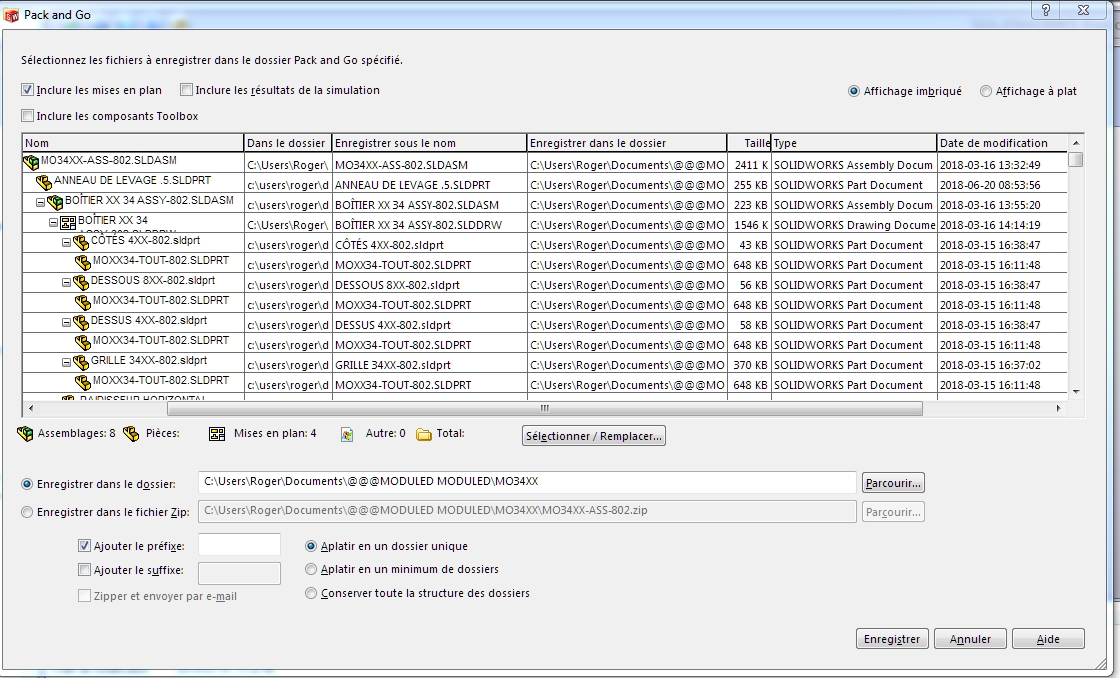Click the Pièces count icon below the table
The height and width of the screenshot is (678, 1120).
click(x=131, y=434)
